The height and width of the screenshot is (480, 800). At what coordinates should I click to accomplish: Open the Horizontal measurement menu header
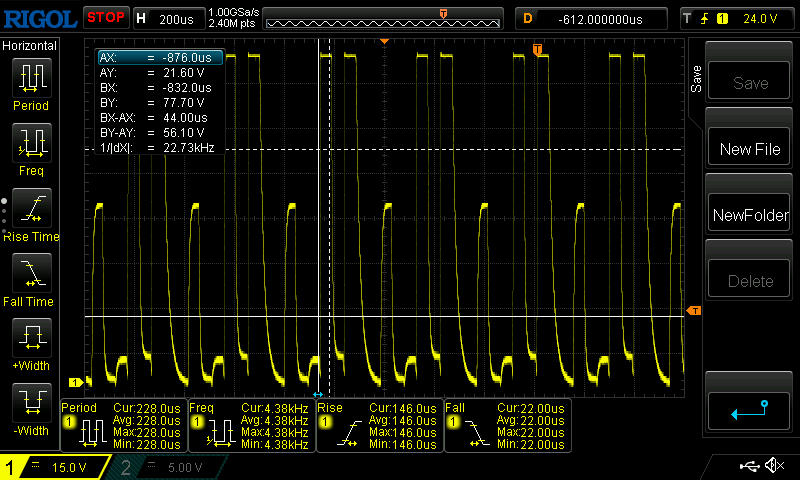pos(30,45)
